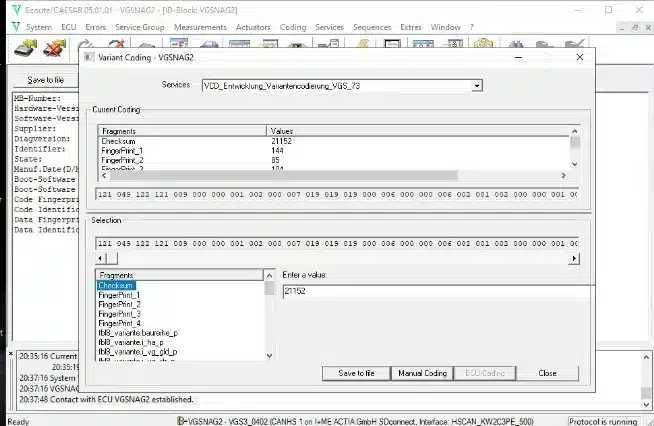
Task: Click the down arrow of the Selection fragments list
Action: (x=269, y=355)
